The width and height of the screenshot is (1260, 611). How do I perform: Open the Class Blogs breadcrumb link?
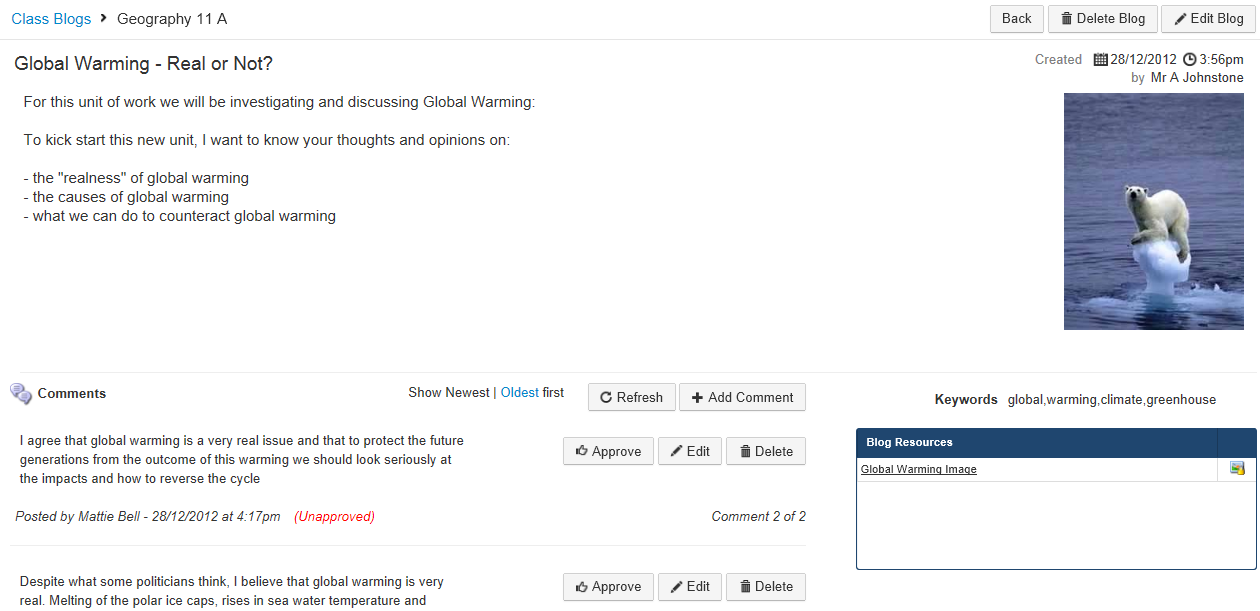click(x=51, y=19)
